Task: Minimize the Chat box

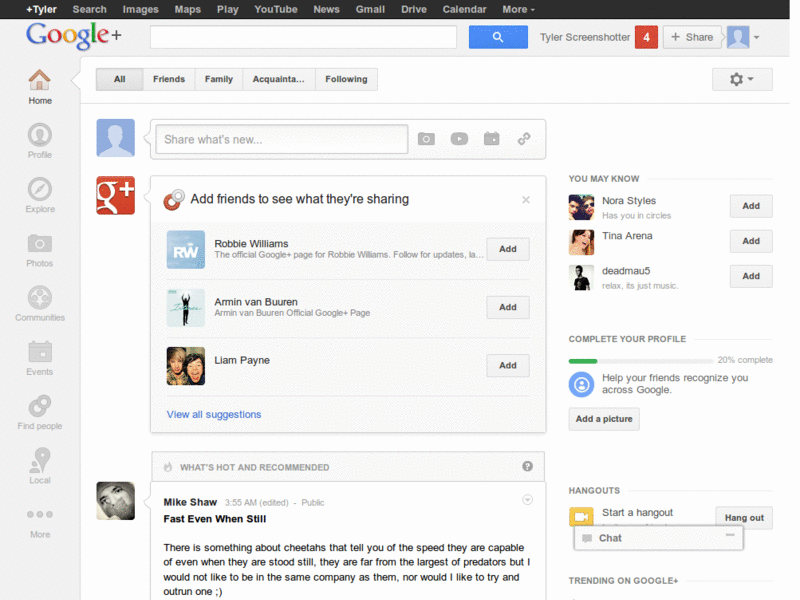Action: coord(730,535)
